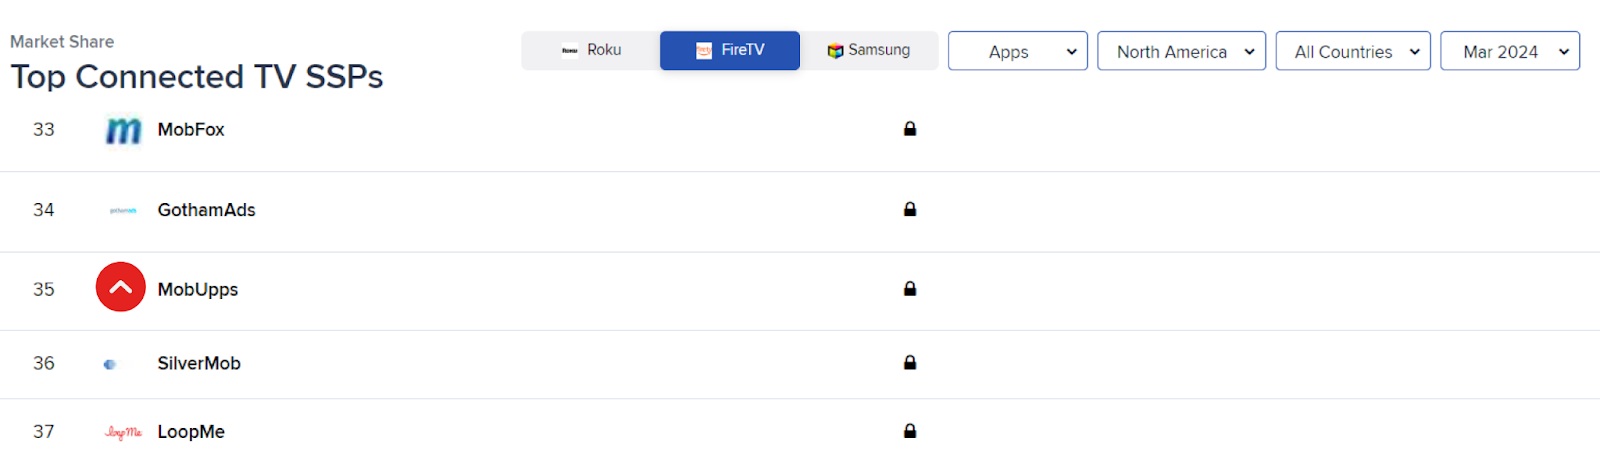Click the lock icon in GothamAds row
Viewport: 1600px width, 463px height.
tap(910, 209)
